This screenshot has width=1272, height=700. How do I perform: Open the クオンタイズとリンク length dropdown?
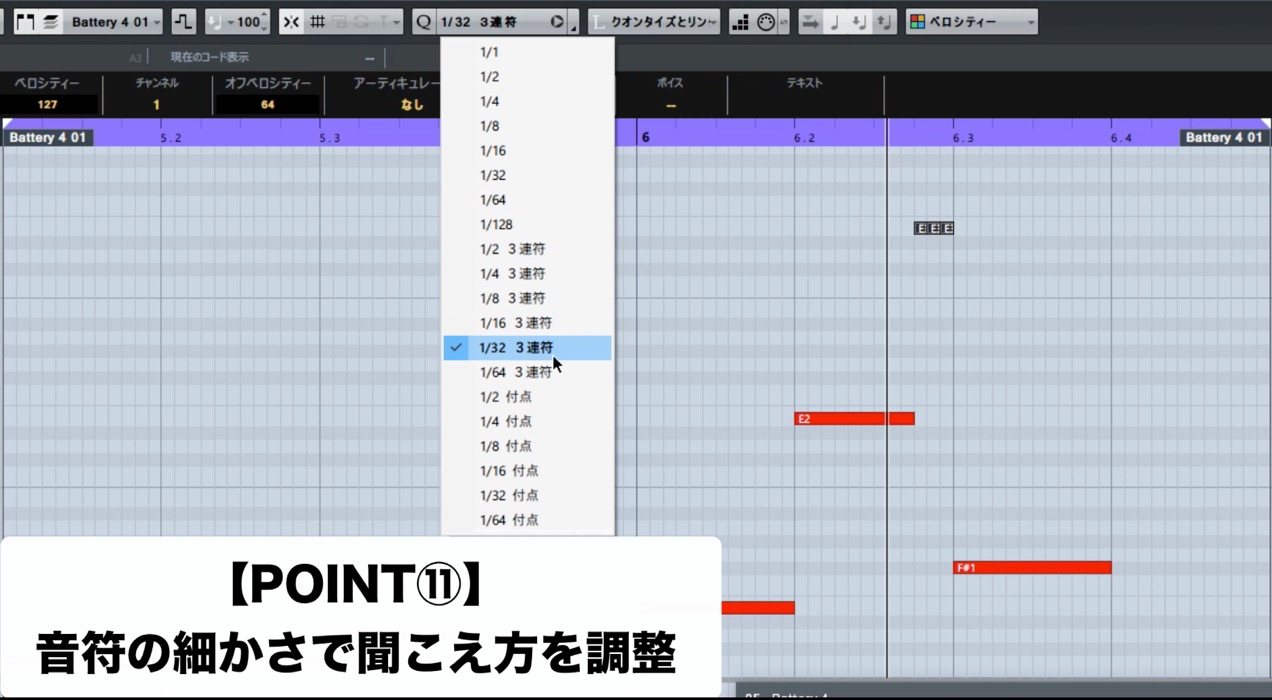pos(664,21)
